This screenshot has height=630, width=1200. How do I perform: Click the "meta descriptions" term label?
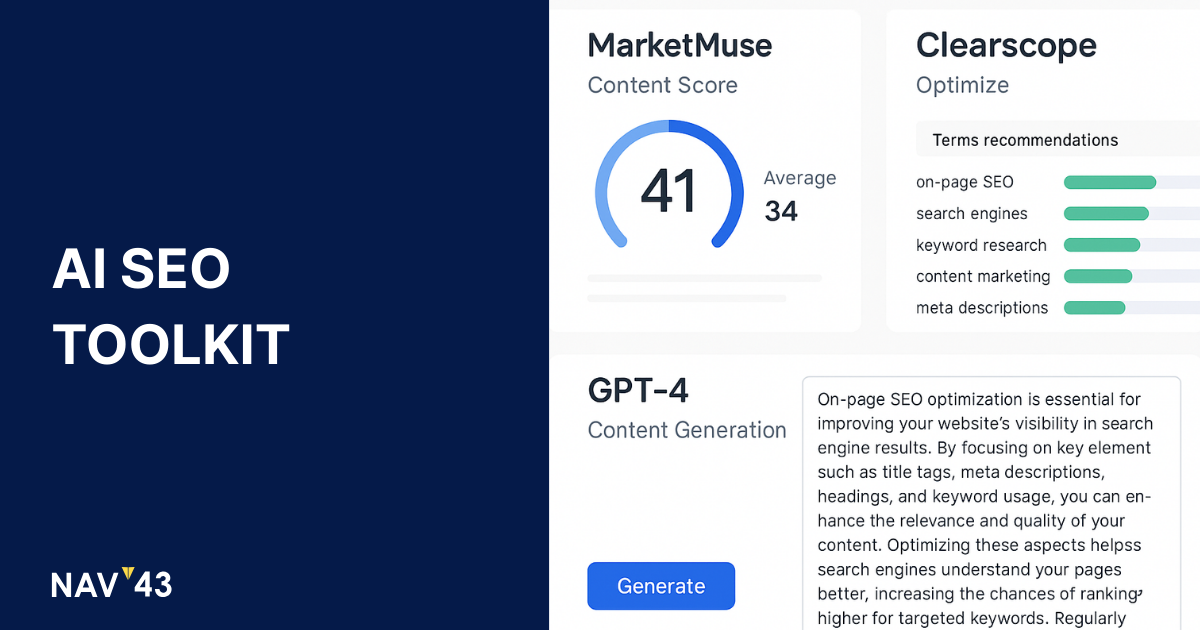(982, 308)
